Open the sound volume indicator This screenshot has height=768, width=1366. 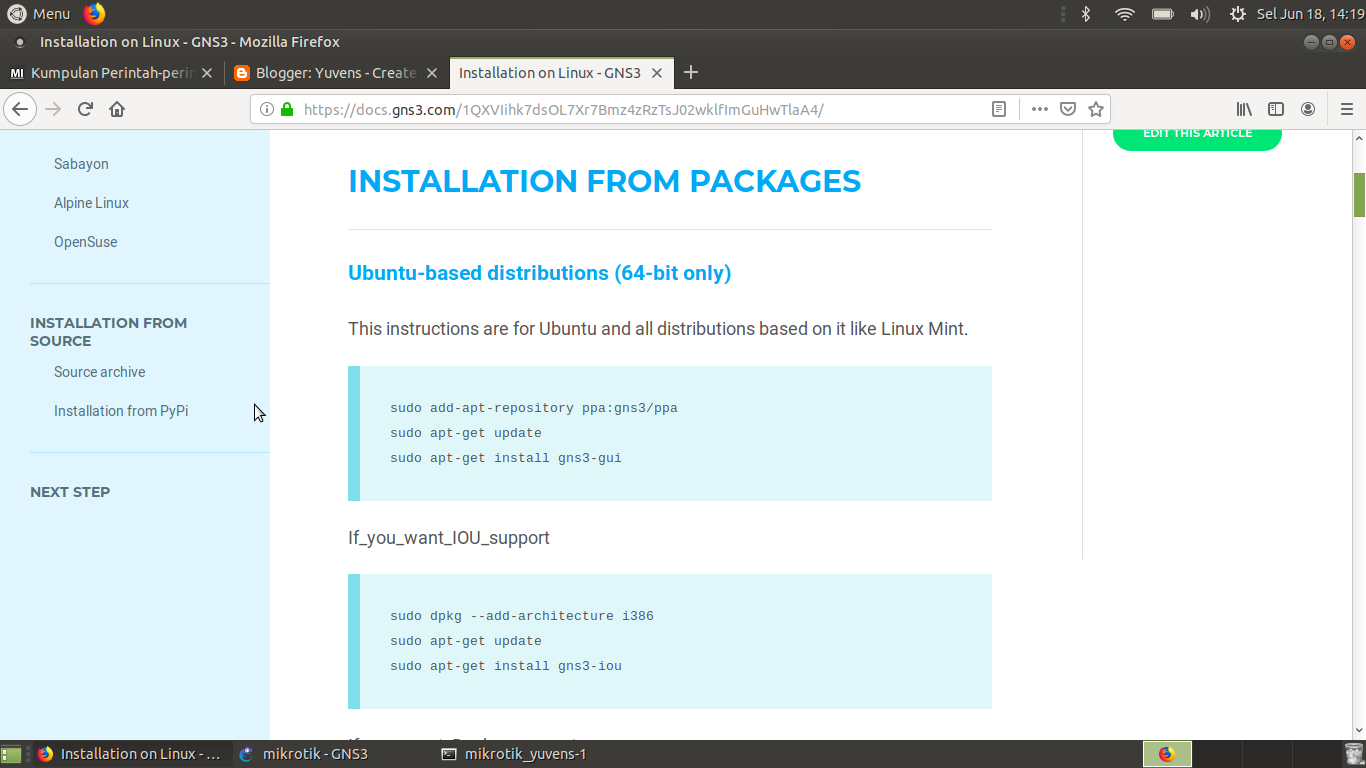tap(1200, 14)
